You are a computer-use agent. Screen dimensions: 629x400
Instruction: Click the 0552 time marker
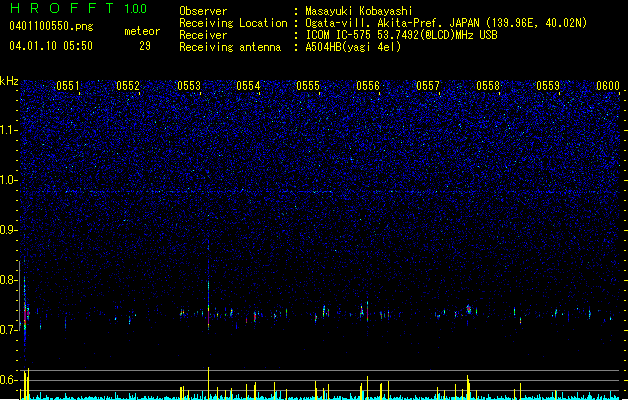128,86
